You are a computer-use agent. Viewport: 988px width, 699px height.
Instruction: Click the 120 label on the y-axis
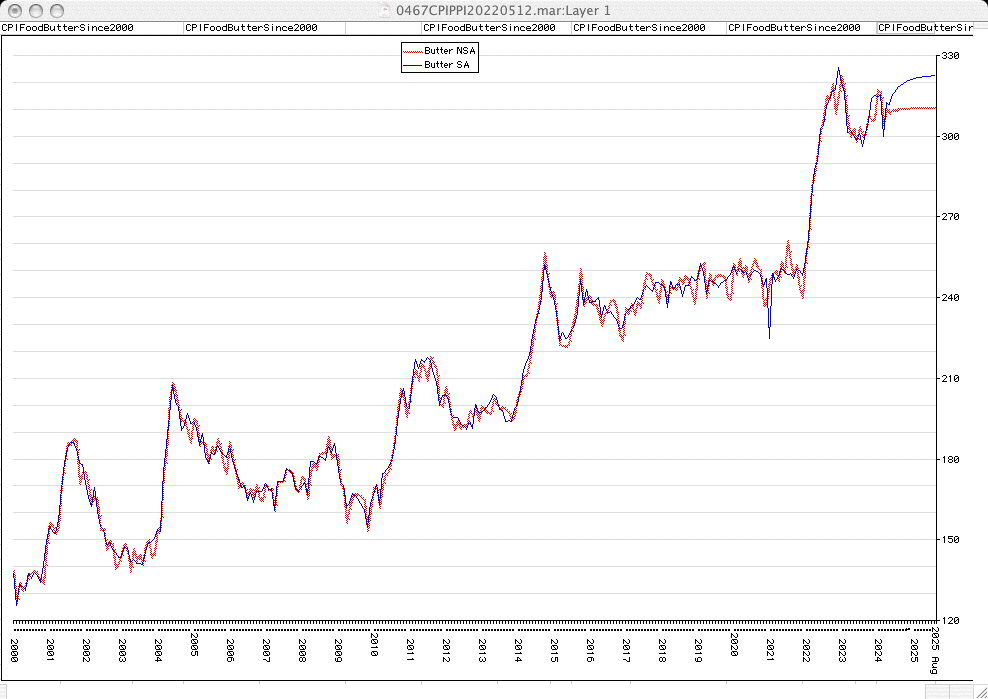950,621
